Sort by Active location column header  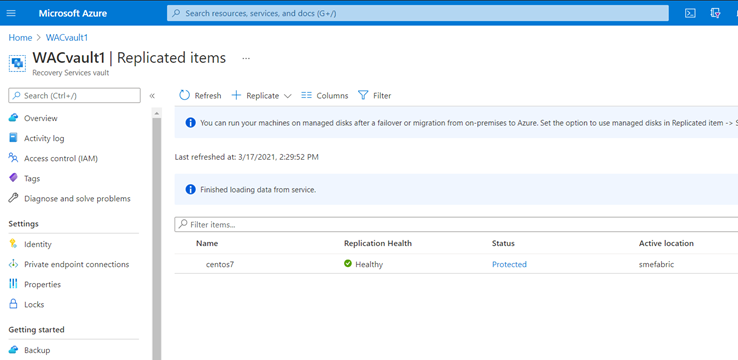(666, 243)
